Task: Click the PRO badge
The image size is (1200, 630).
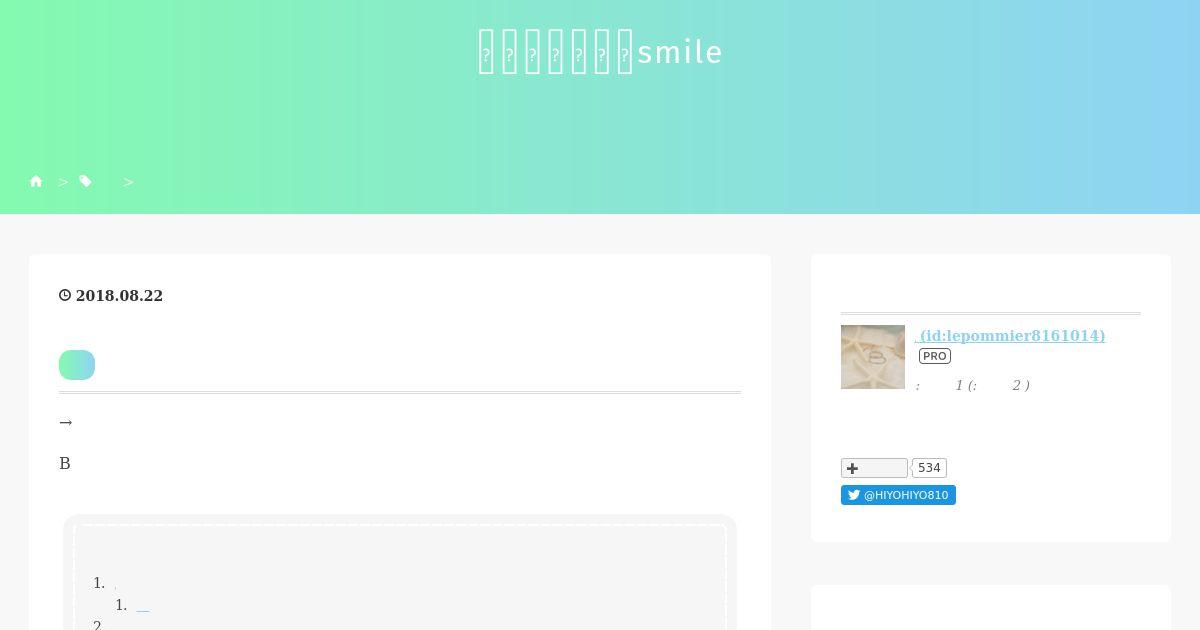Action: pos(935,356)
